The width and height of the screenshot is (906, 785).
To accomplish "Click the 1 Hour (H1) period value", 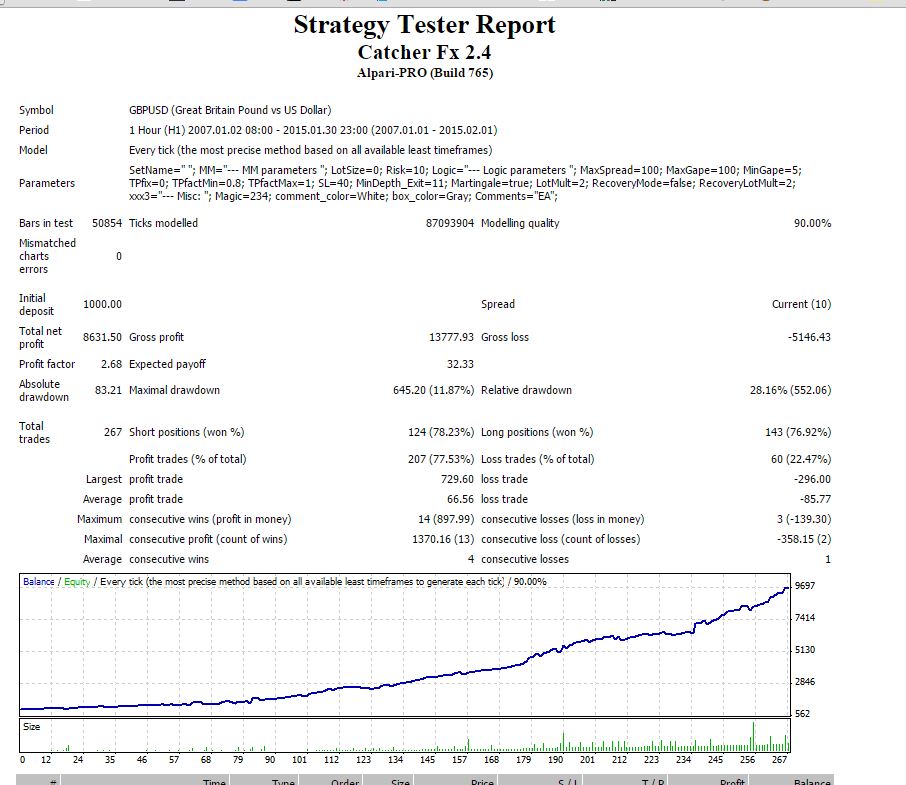I will (313, 130).
